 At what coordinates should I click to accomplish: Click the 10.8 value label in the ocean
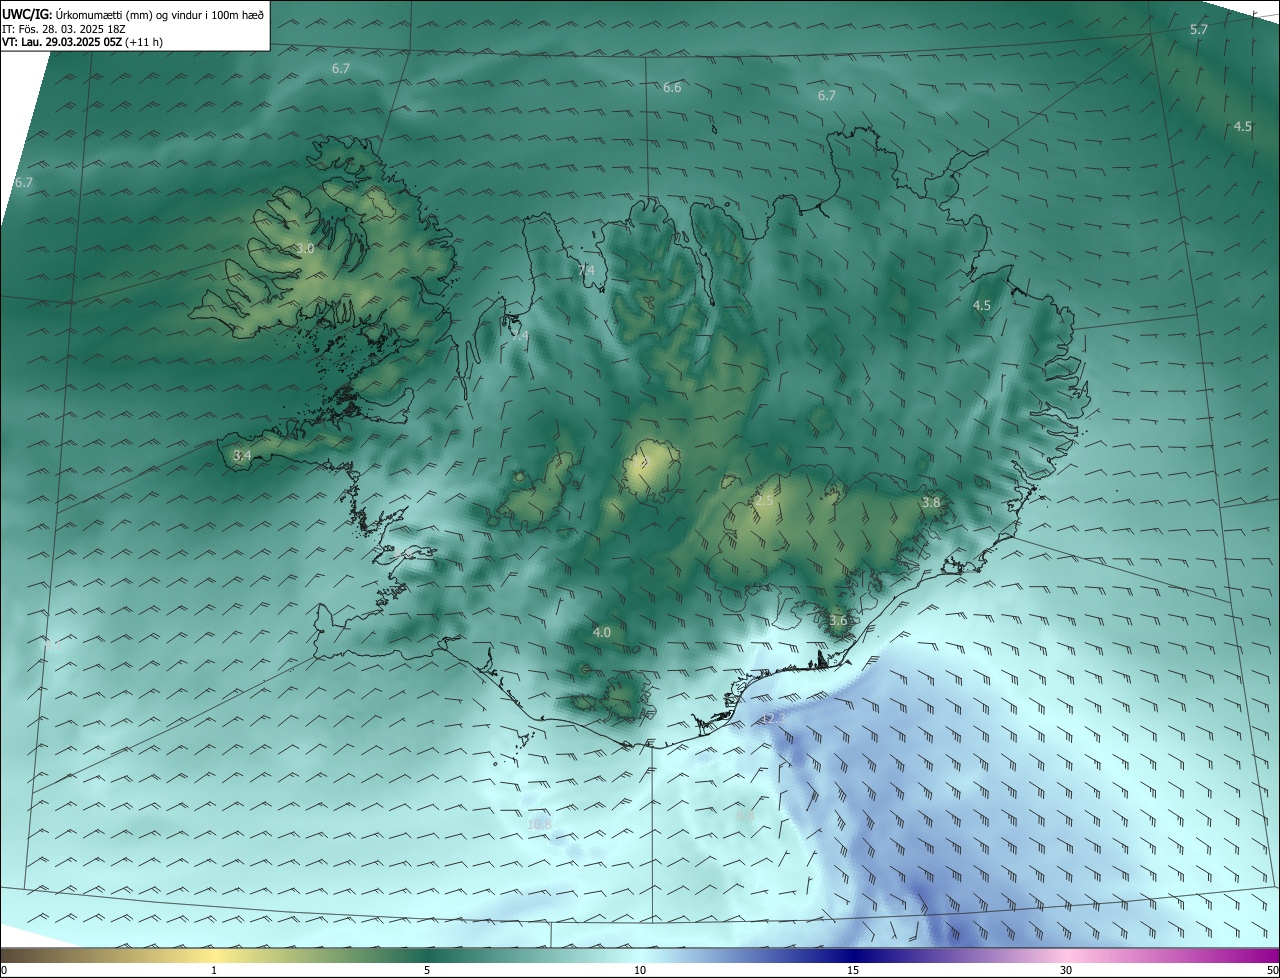(x=539, y=824)
